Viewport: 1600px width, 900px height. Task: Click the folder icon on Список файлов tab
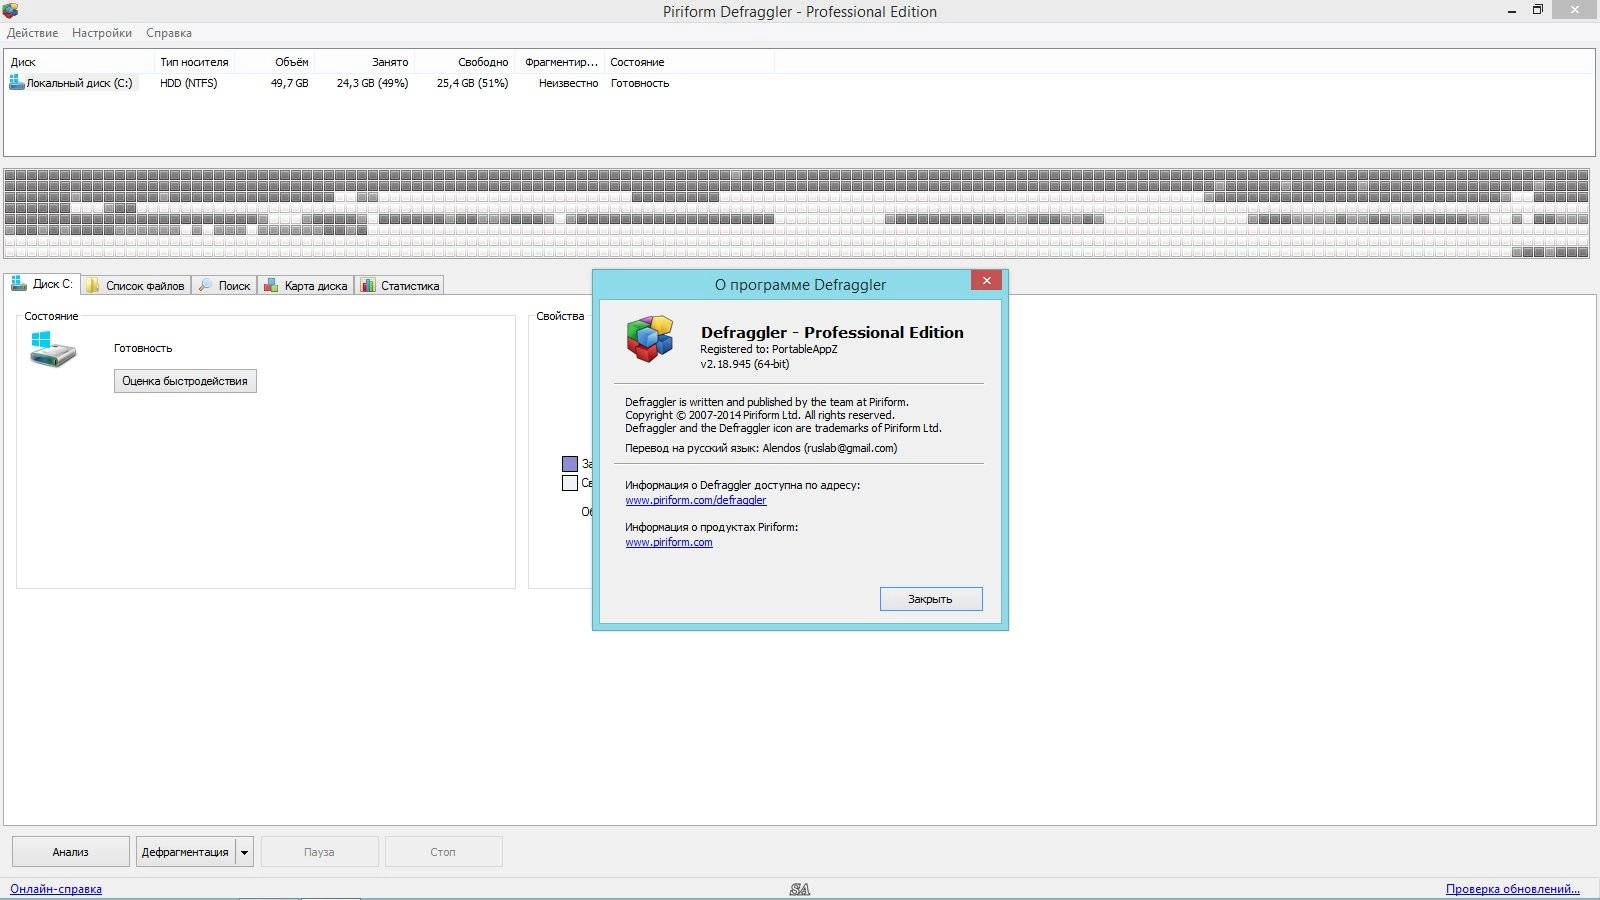tap(93, 285)
